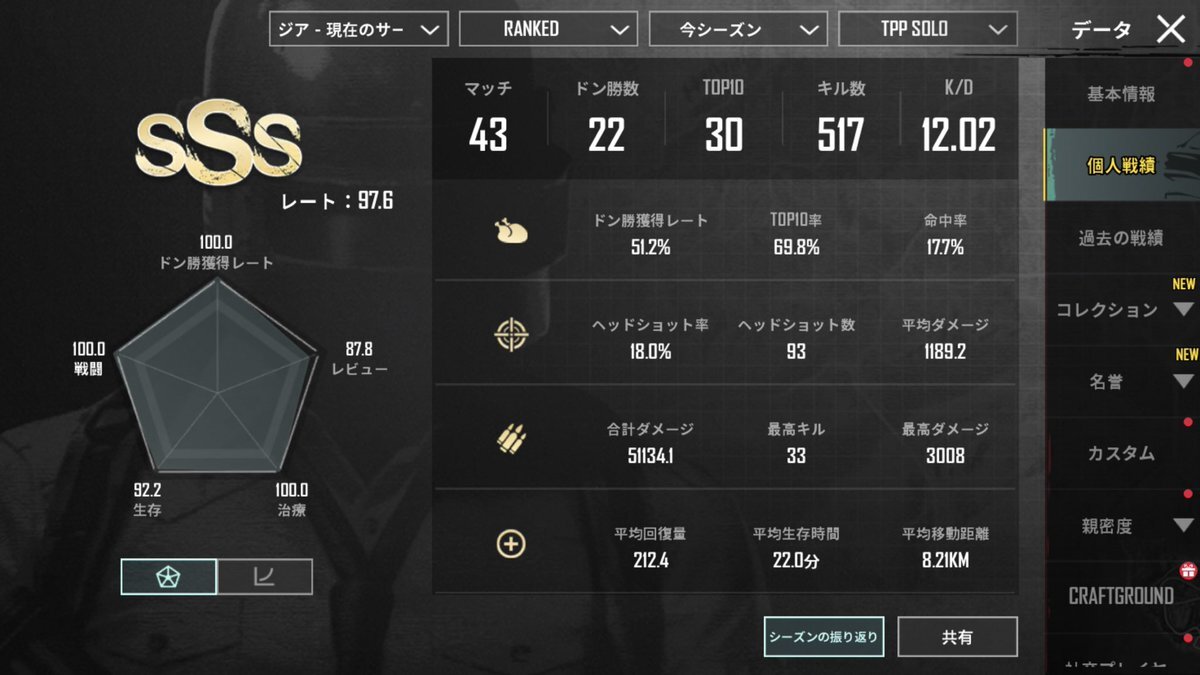Open the 基本情報 tab
This screenshot has height=675, width=1200.
pyautogui.click(x=1121, y=94)
